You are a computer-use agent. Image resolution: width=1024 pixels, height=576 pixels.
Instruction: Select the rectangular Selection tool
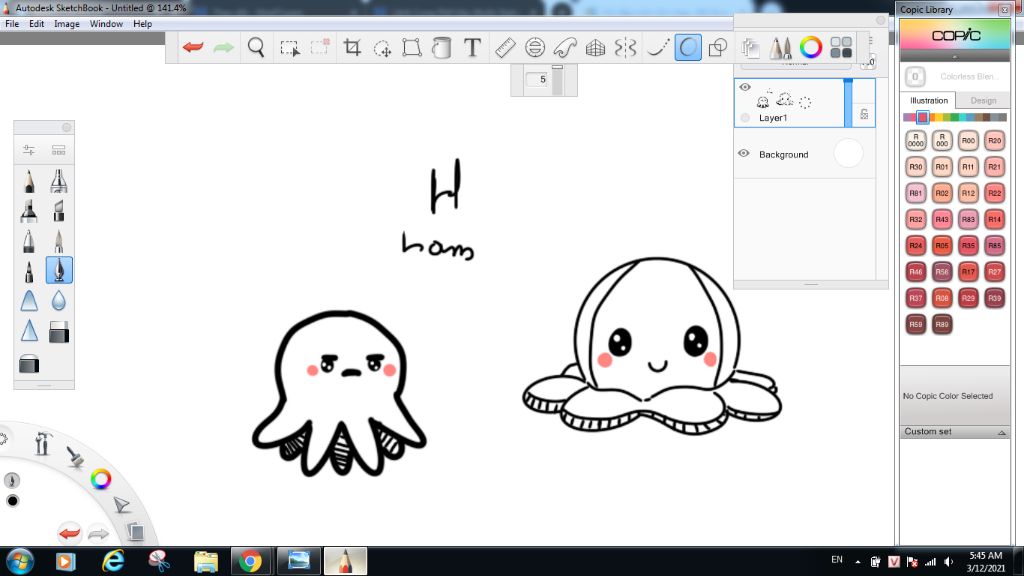(289, 48)
